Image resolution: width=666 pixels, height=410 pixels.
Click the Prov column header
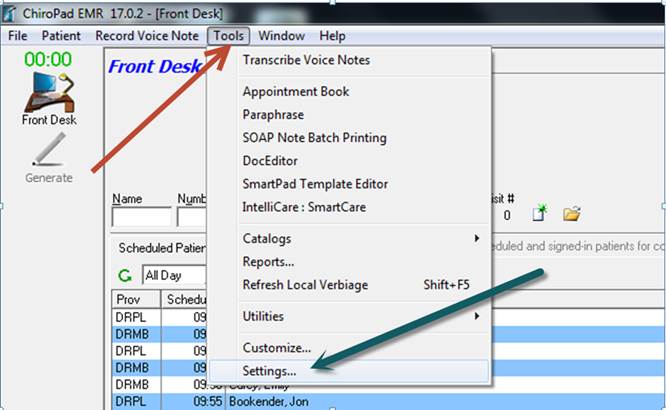[x=136, y=300]
